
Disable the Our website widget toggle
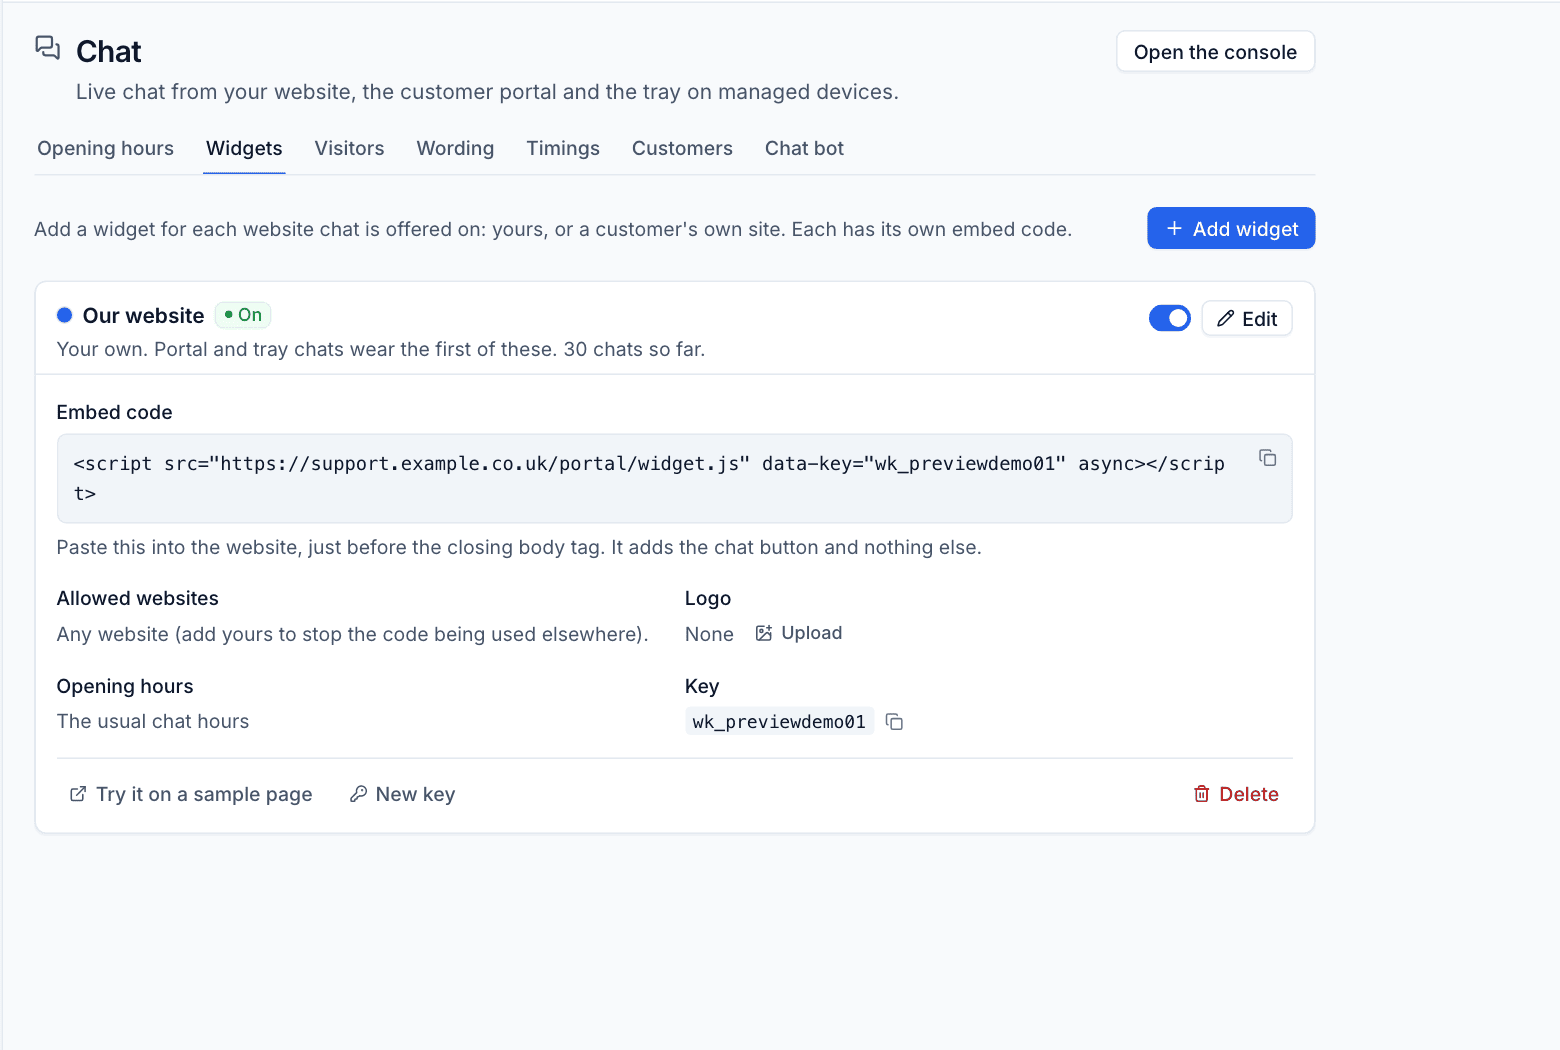[1169, 318]
